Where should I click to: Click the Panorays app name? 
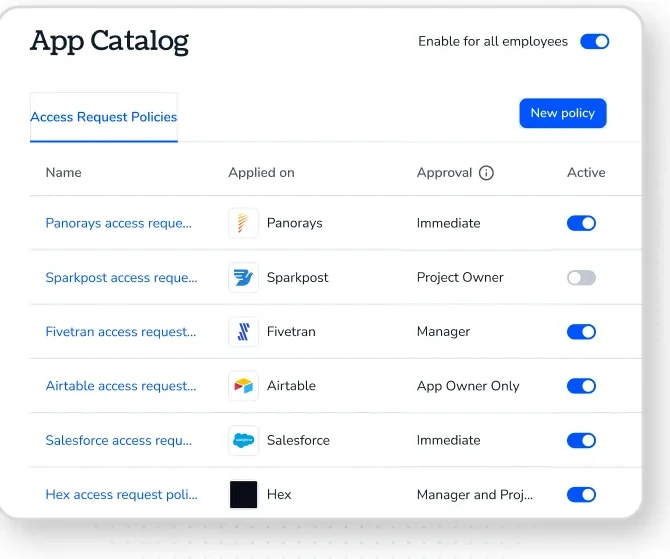294,223
